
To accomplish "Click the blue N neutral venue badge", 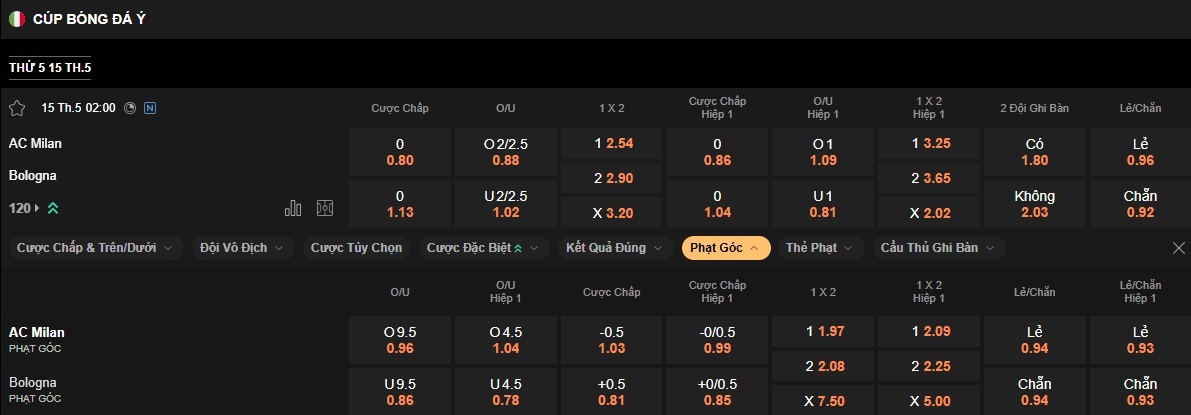I will pos(150,108).
